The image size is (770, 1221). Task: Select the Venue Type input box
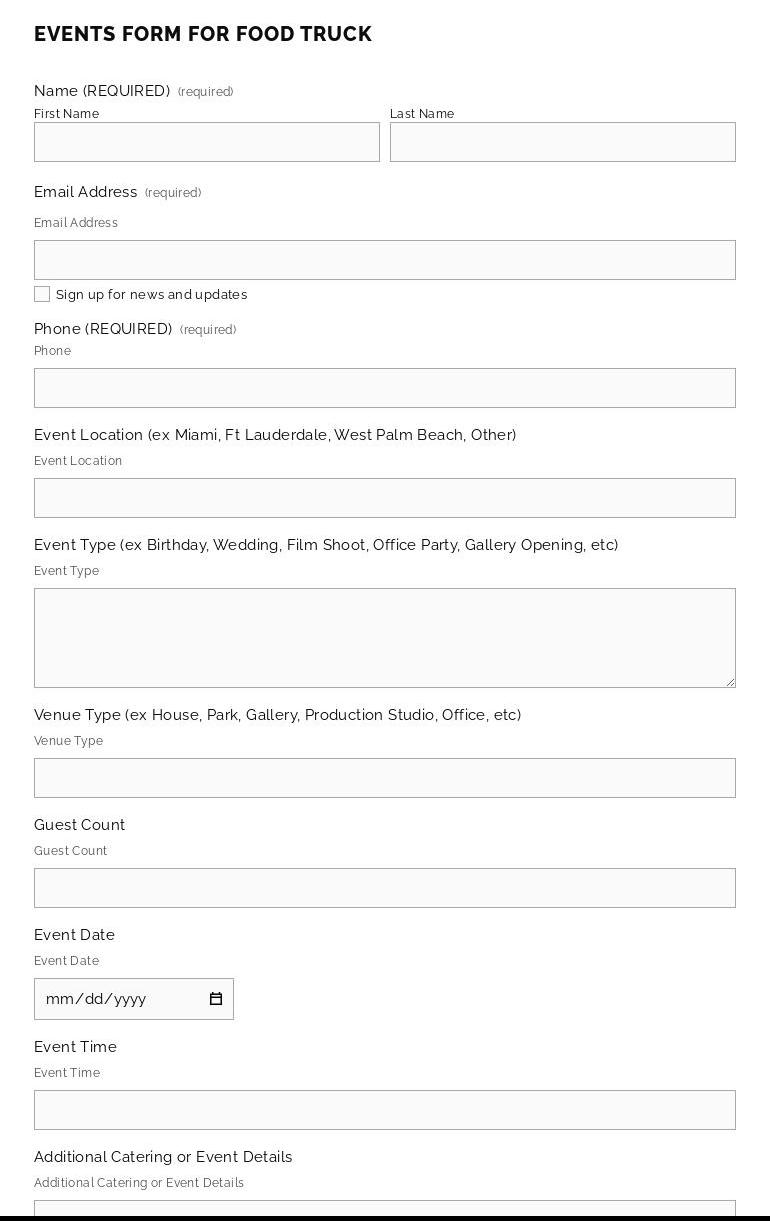[x=385, y=778]
